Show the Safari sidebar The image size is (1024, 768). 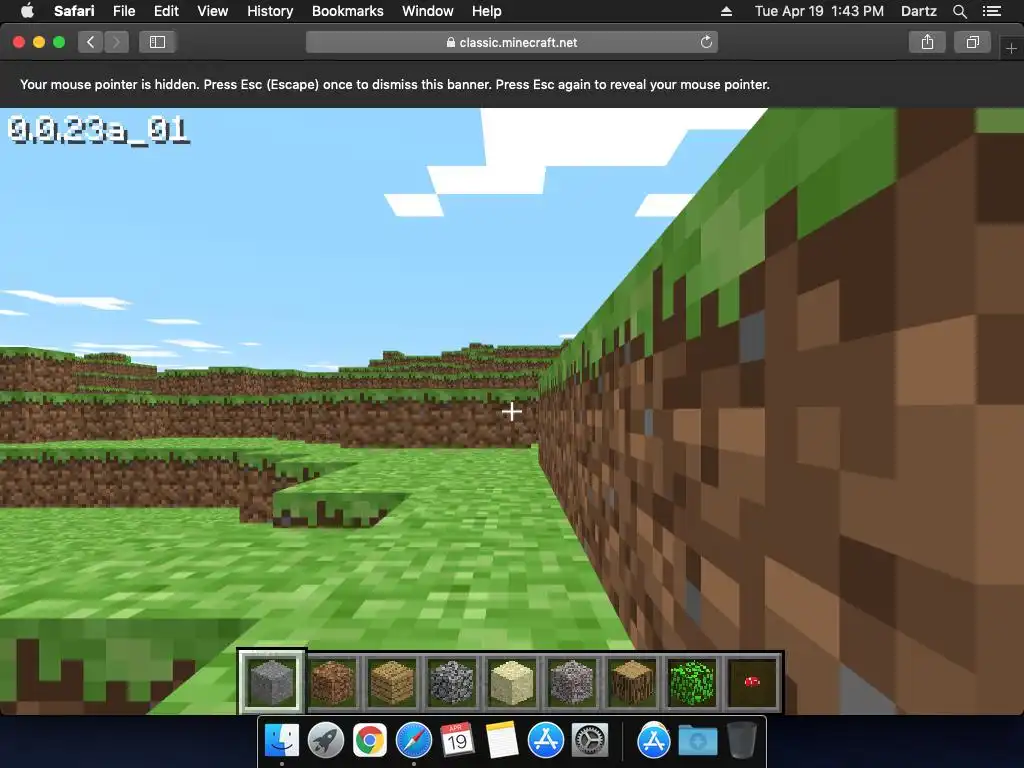point(157,42)
